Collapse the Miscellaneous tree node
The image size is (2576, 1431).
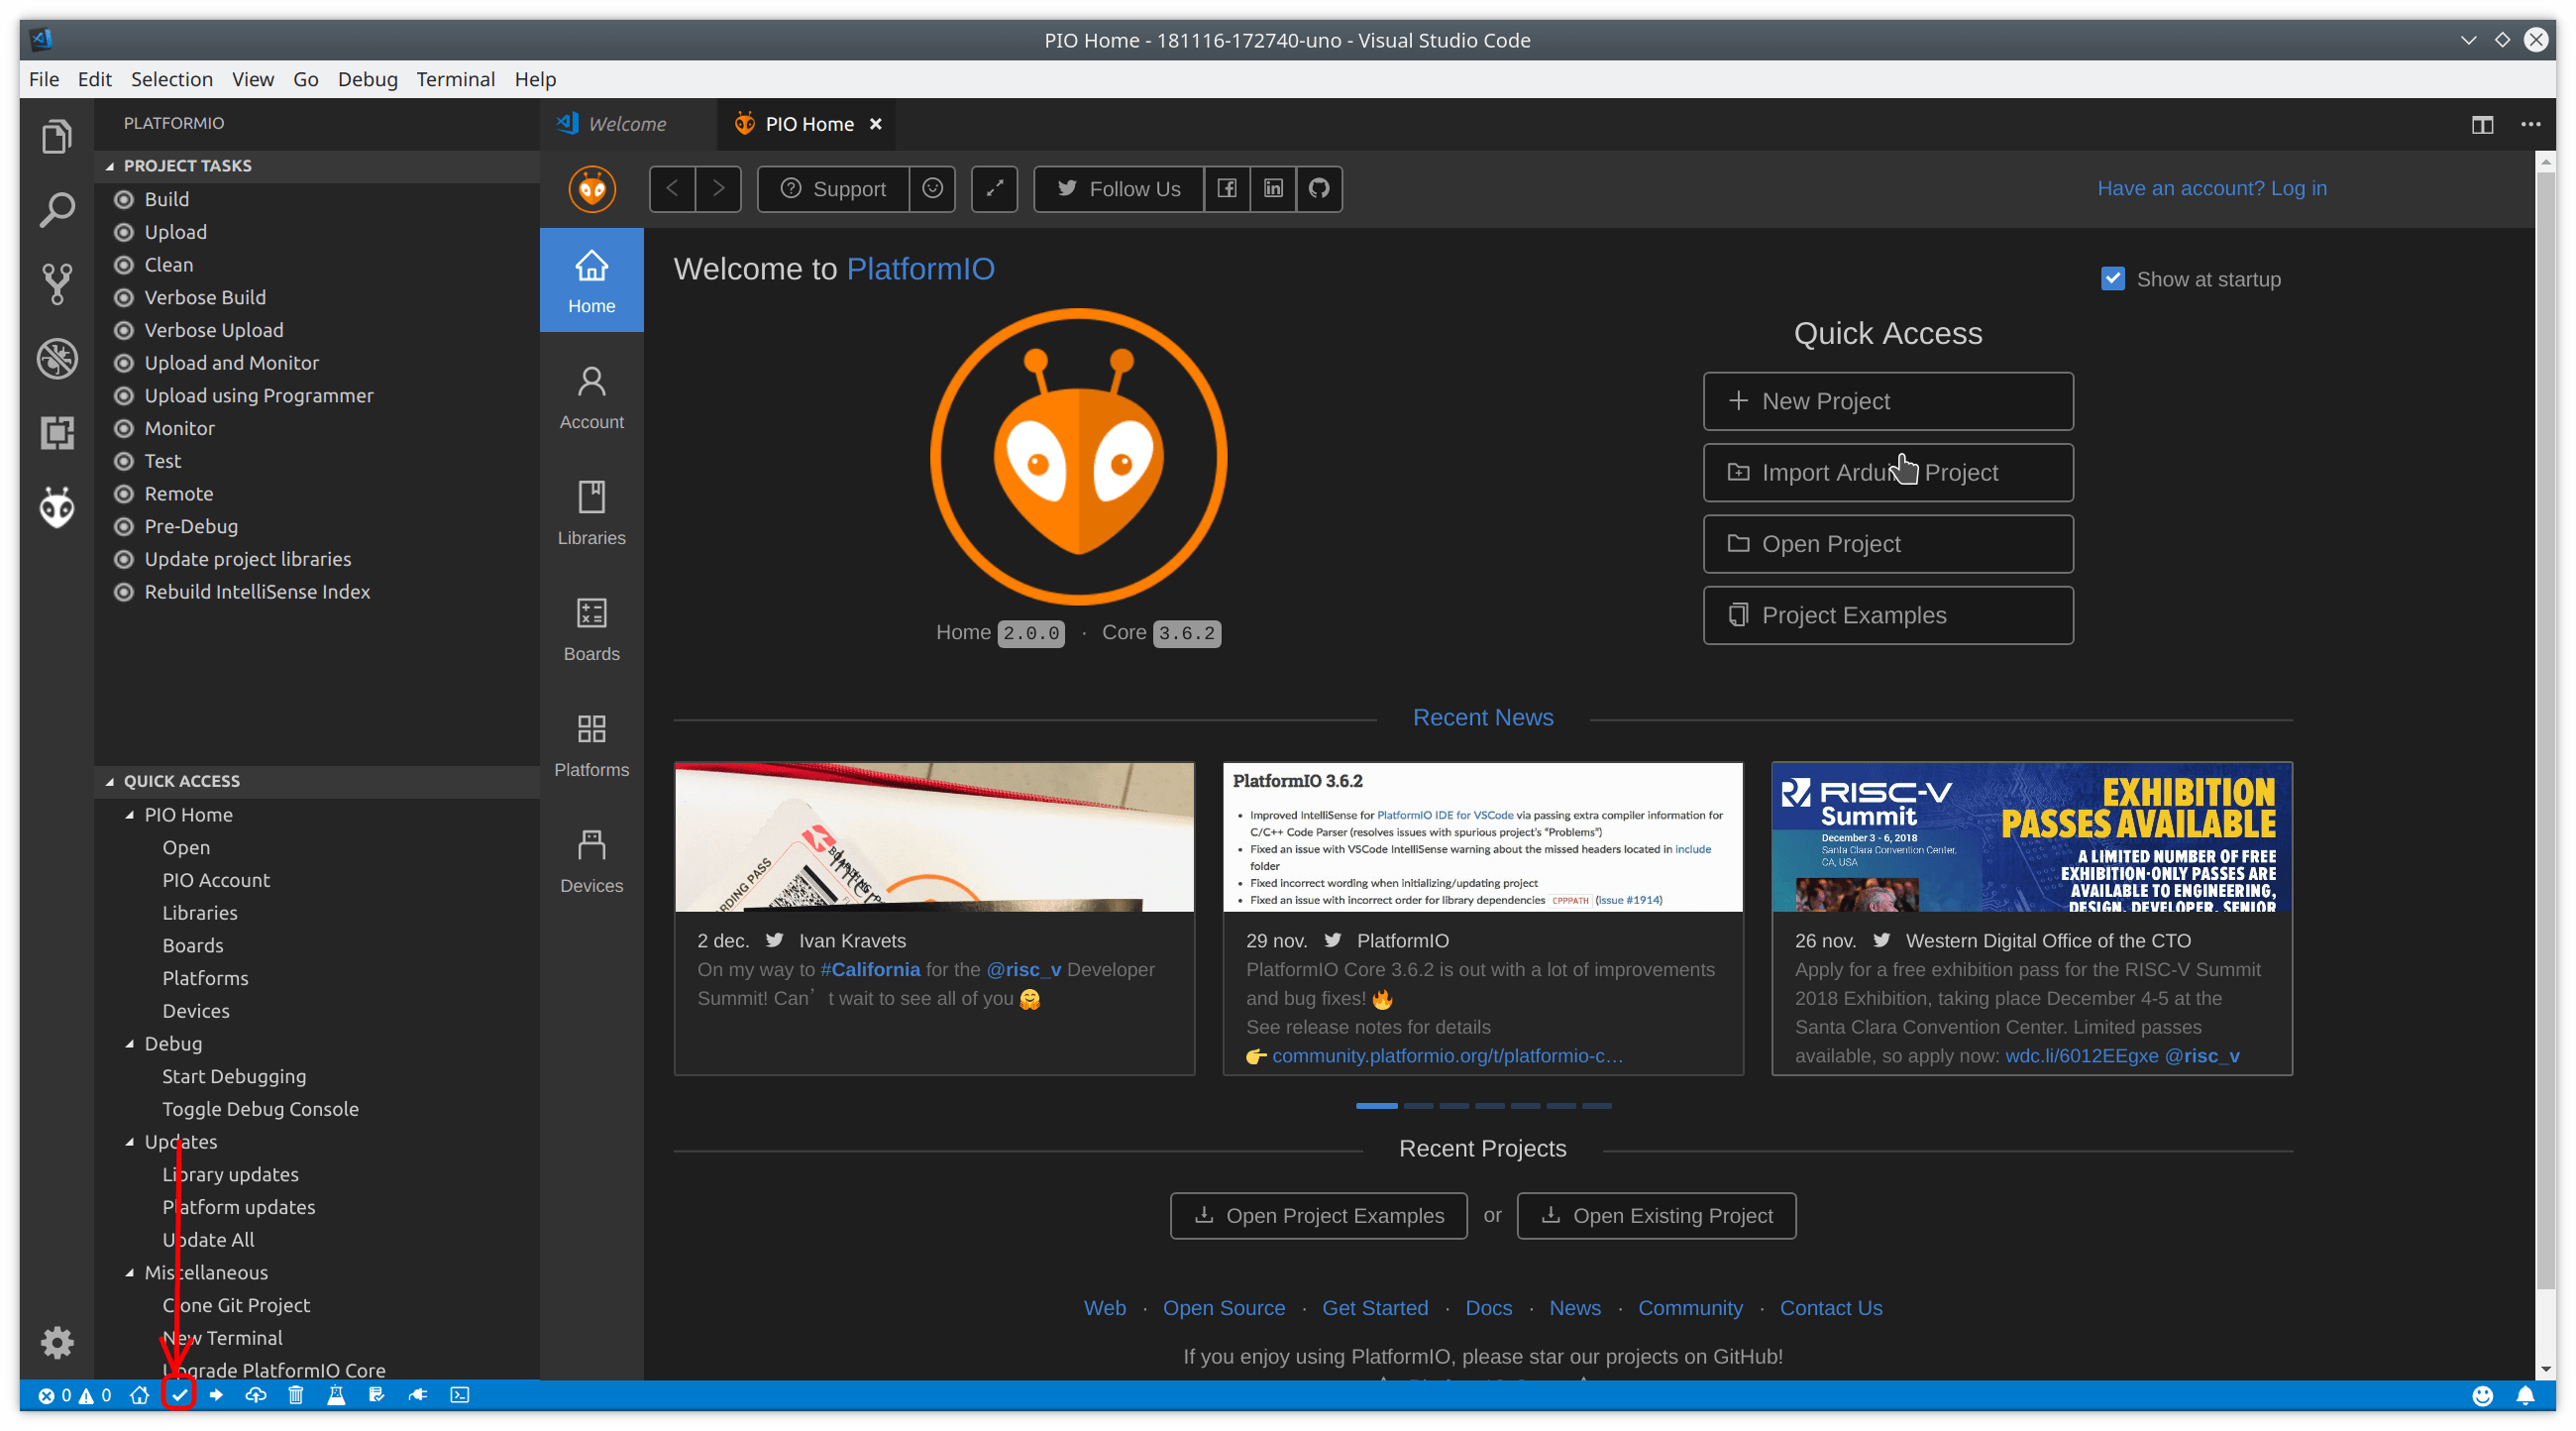tap(130, 1273)
